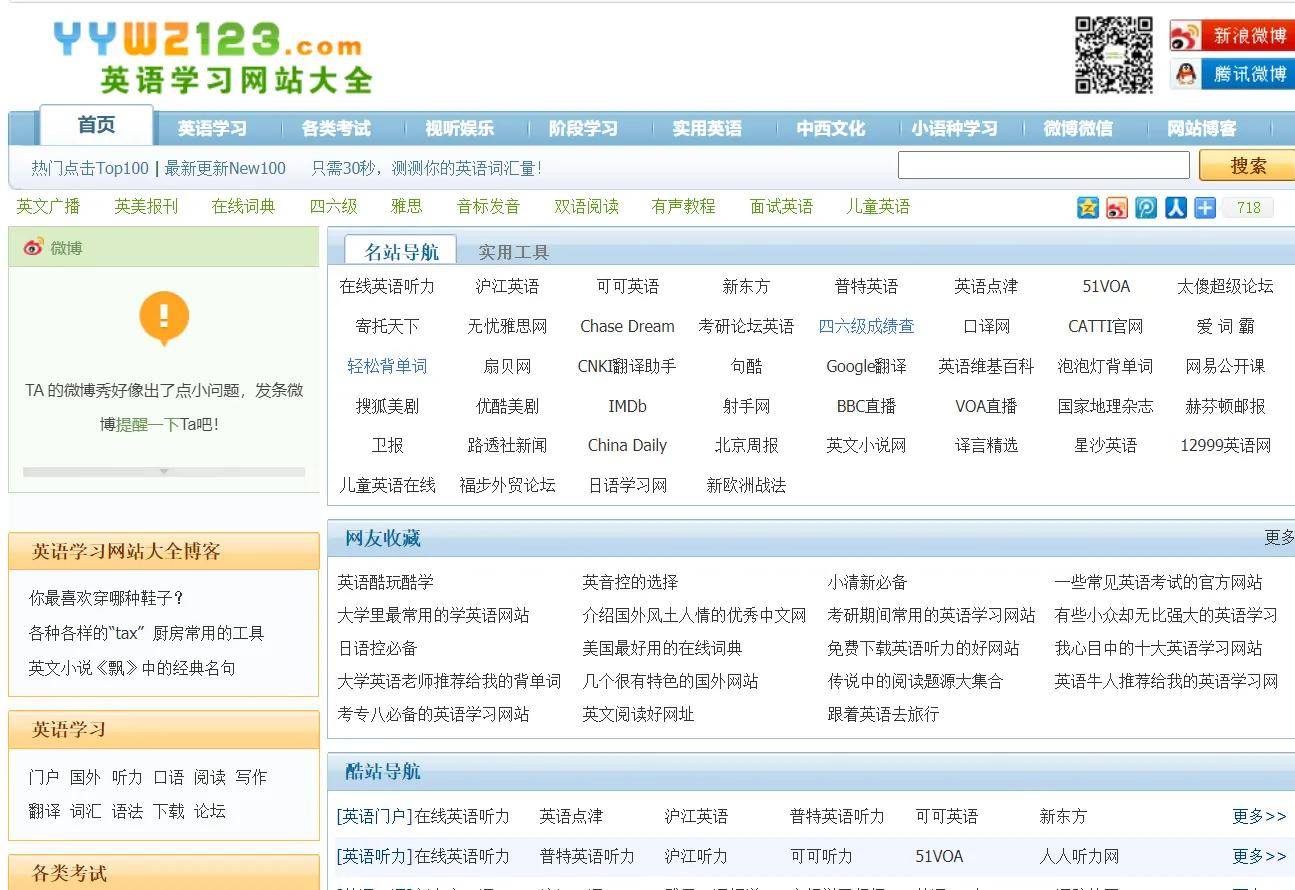This screenshot has height=890, width=1295.
Task: Click [英语听力] category label in 酷站导航
Action: [375, 856]
